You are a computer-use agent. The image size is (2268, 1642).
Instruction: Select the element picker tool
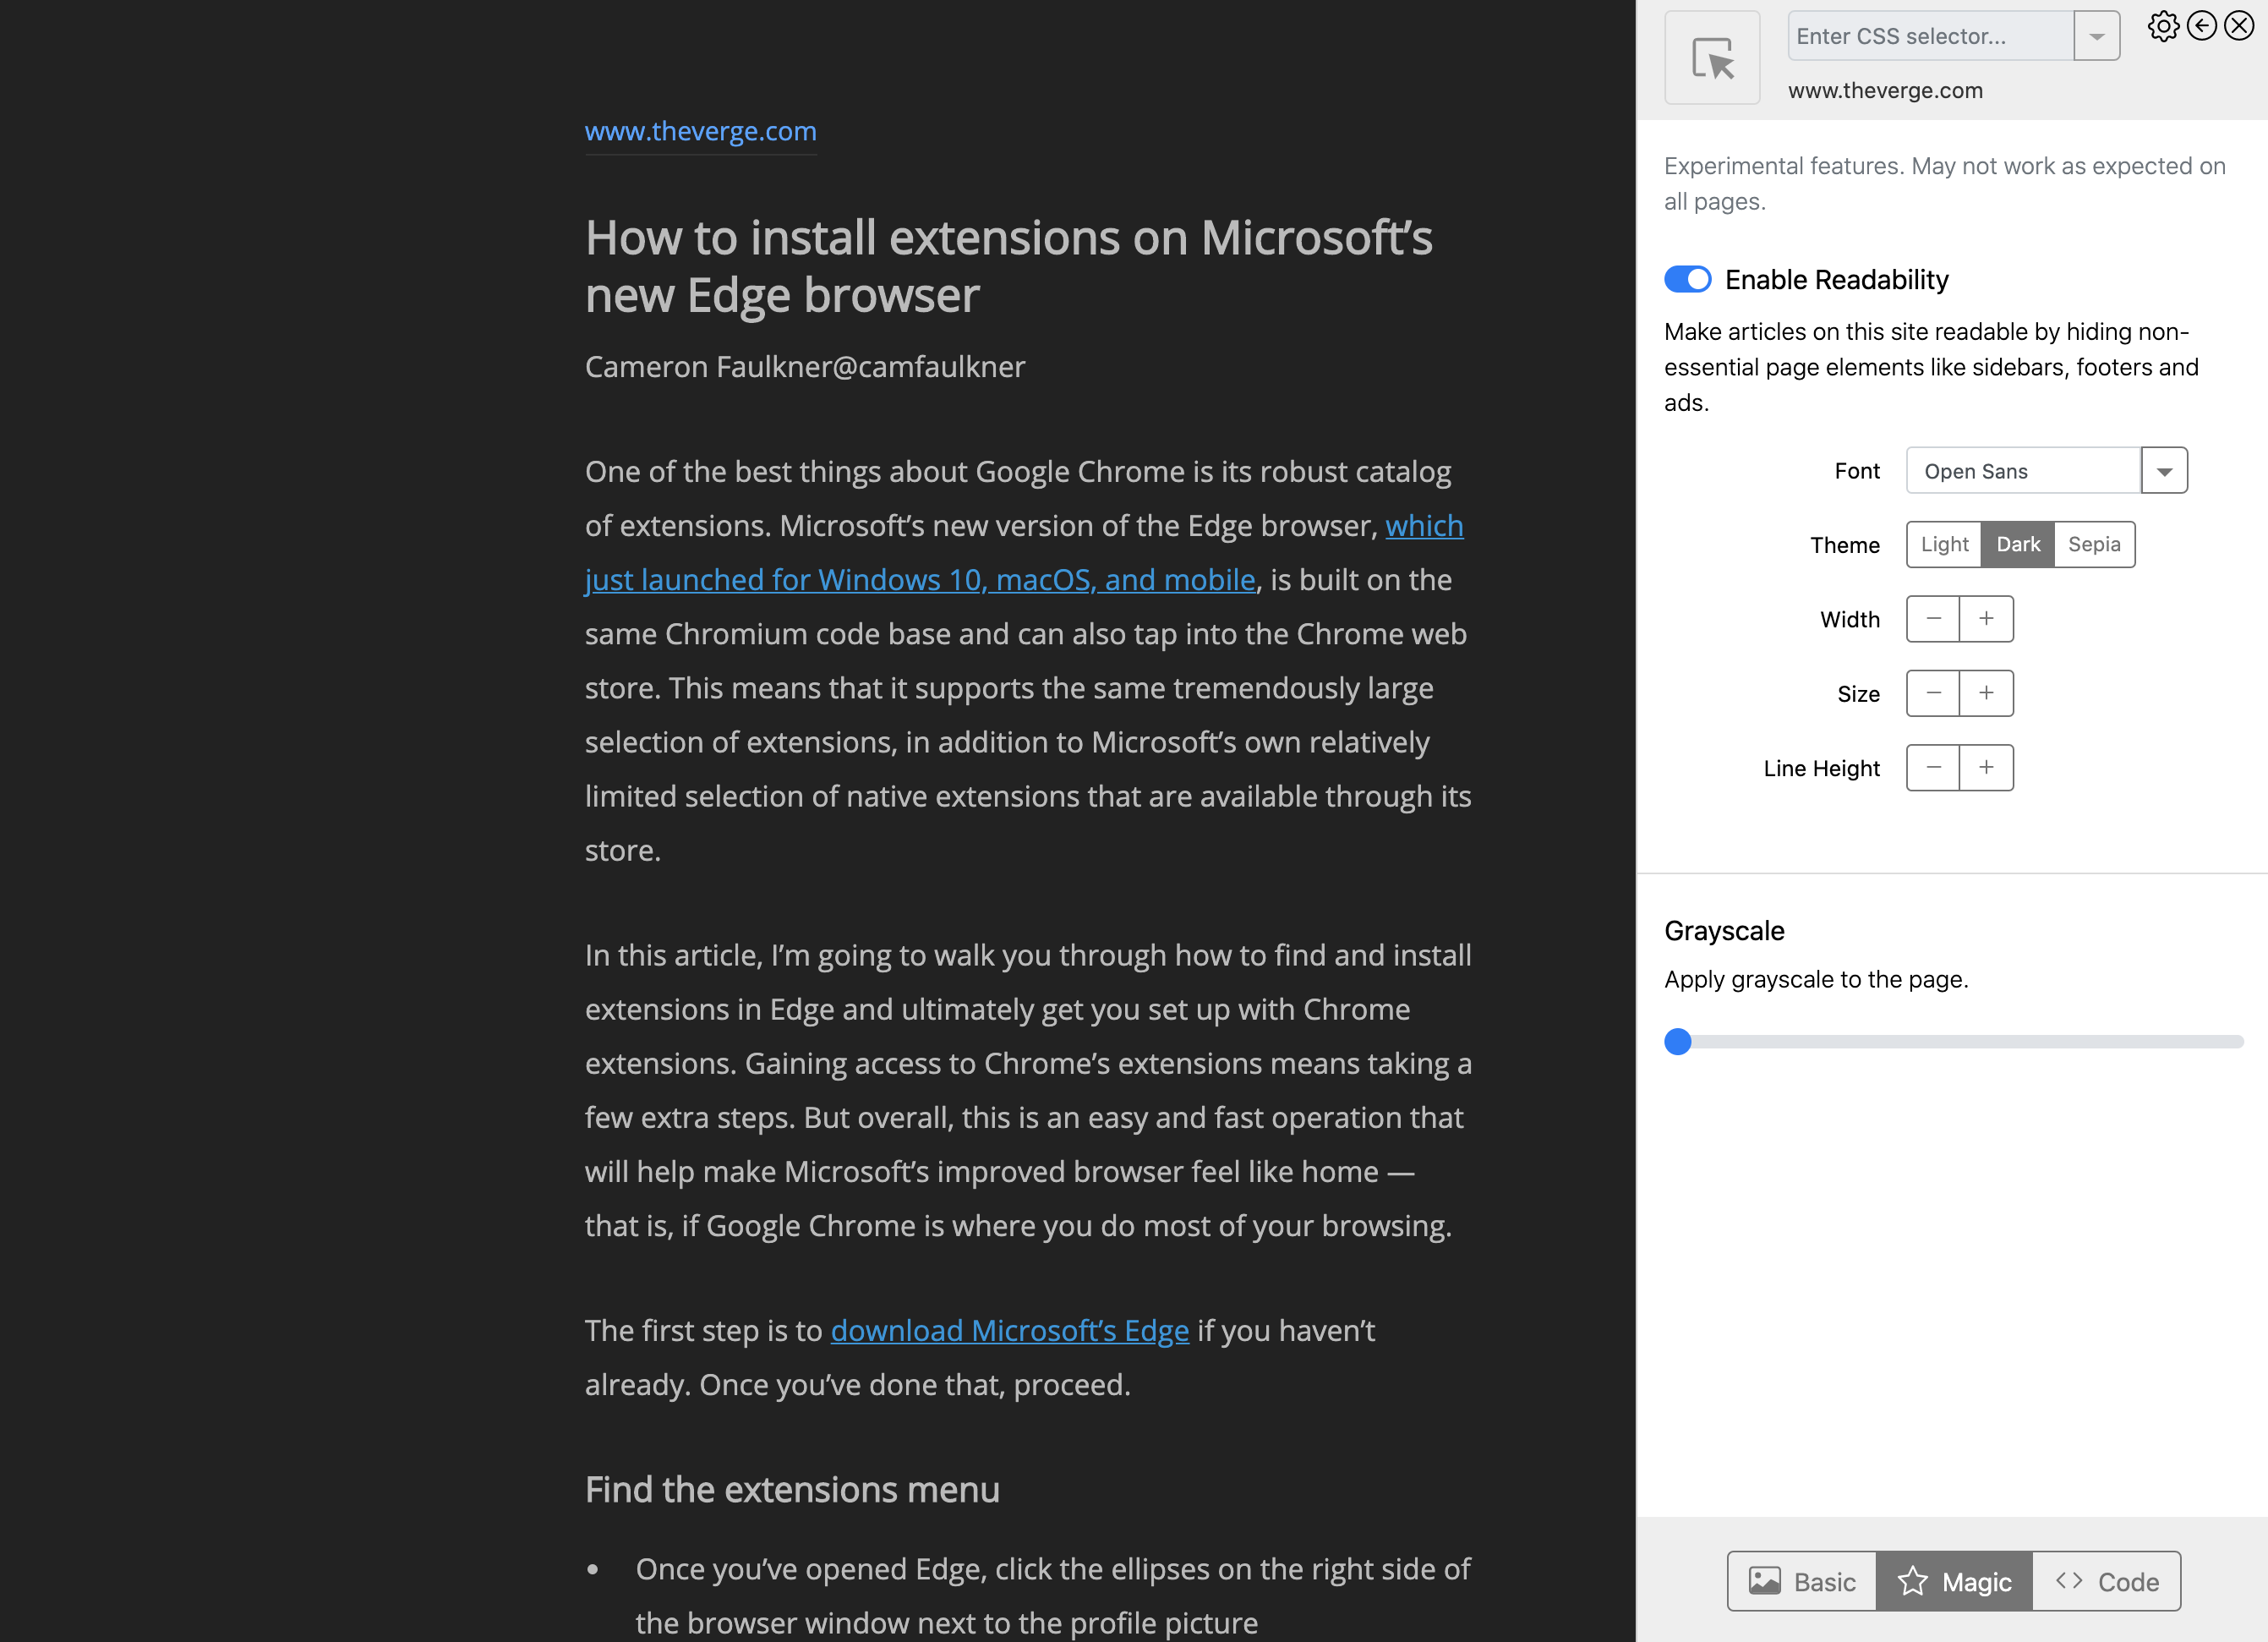coord(1712,57)
